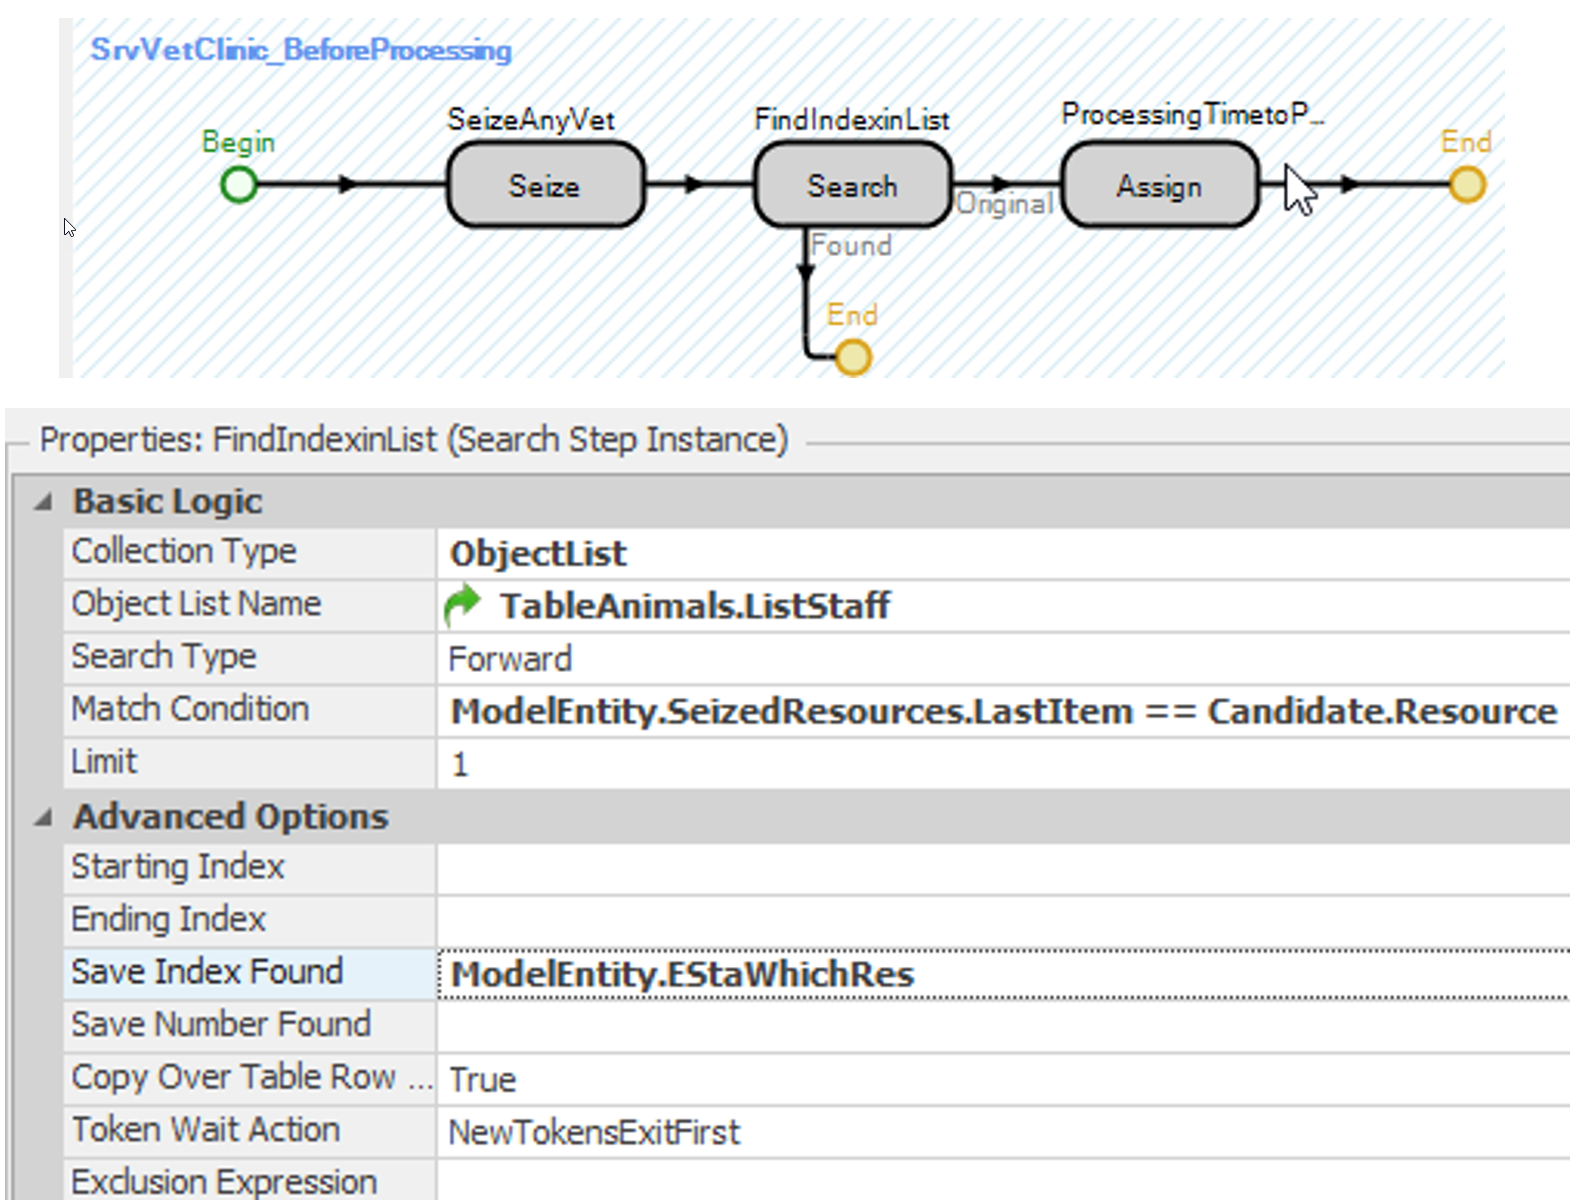Click the Original branch label

pos(1005,204)
